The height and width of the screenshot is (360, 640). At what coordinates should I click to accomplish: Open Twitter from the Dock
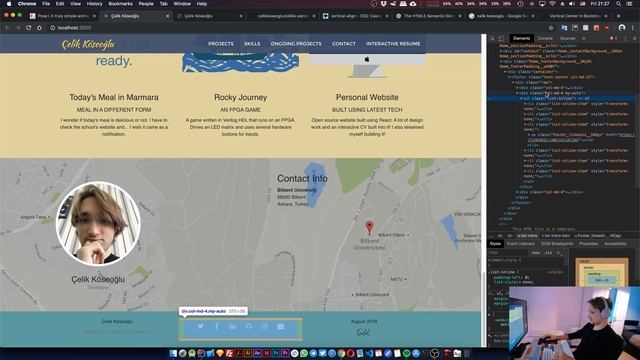pyautogui.click(x=322, y=353)
